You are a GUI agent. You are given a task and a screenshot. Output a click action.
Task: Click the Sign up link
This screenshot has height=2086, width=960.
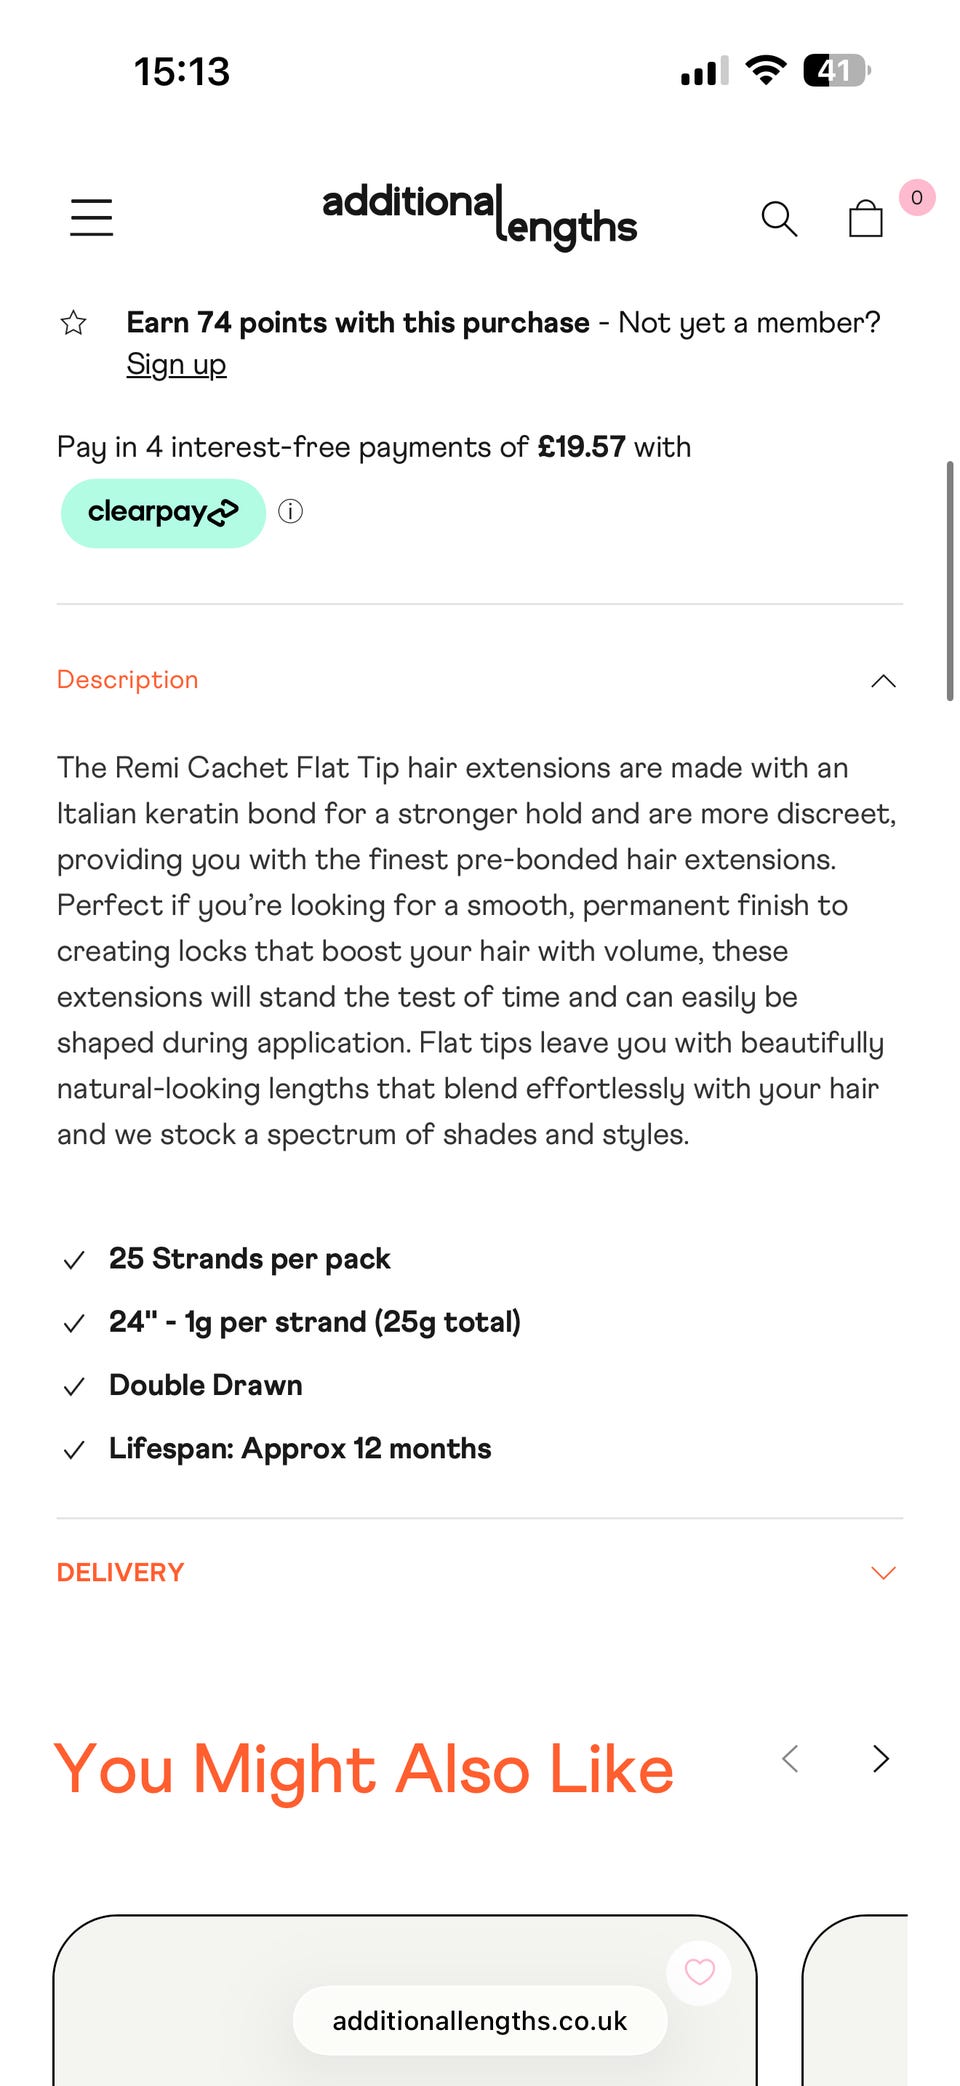(x=176, y=365)
